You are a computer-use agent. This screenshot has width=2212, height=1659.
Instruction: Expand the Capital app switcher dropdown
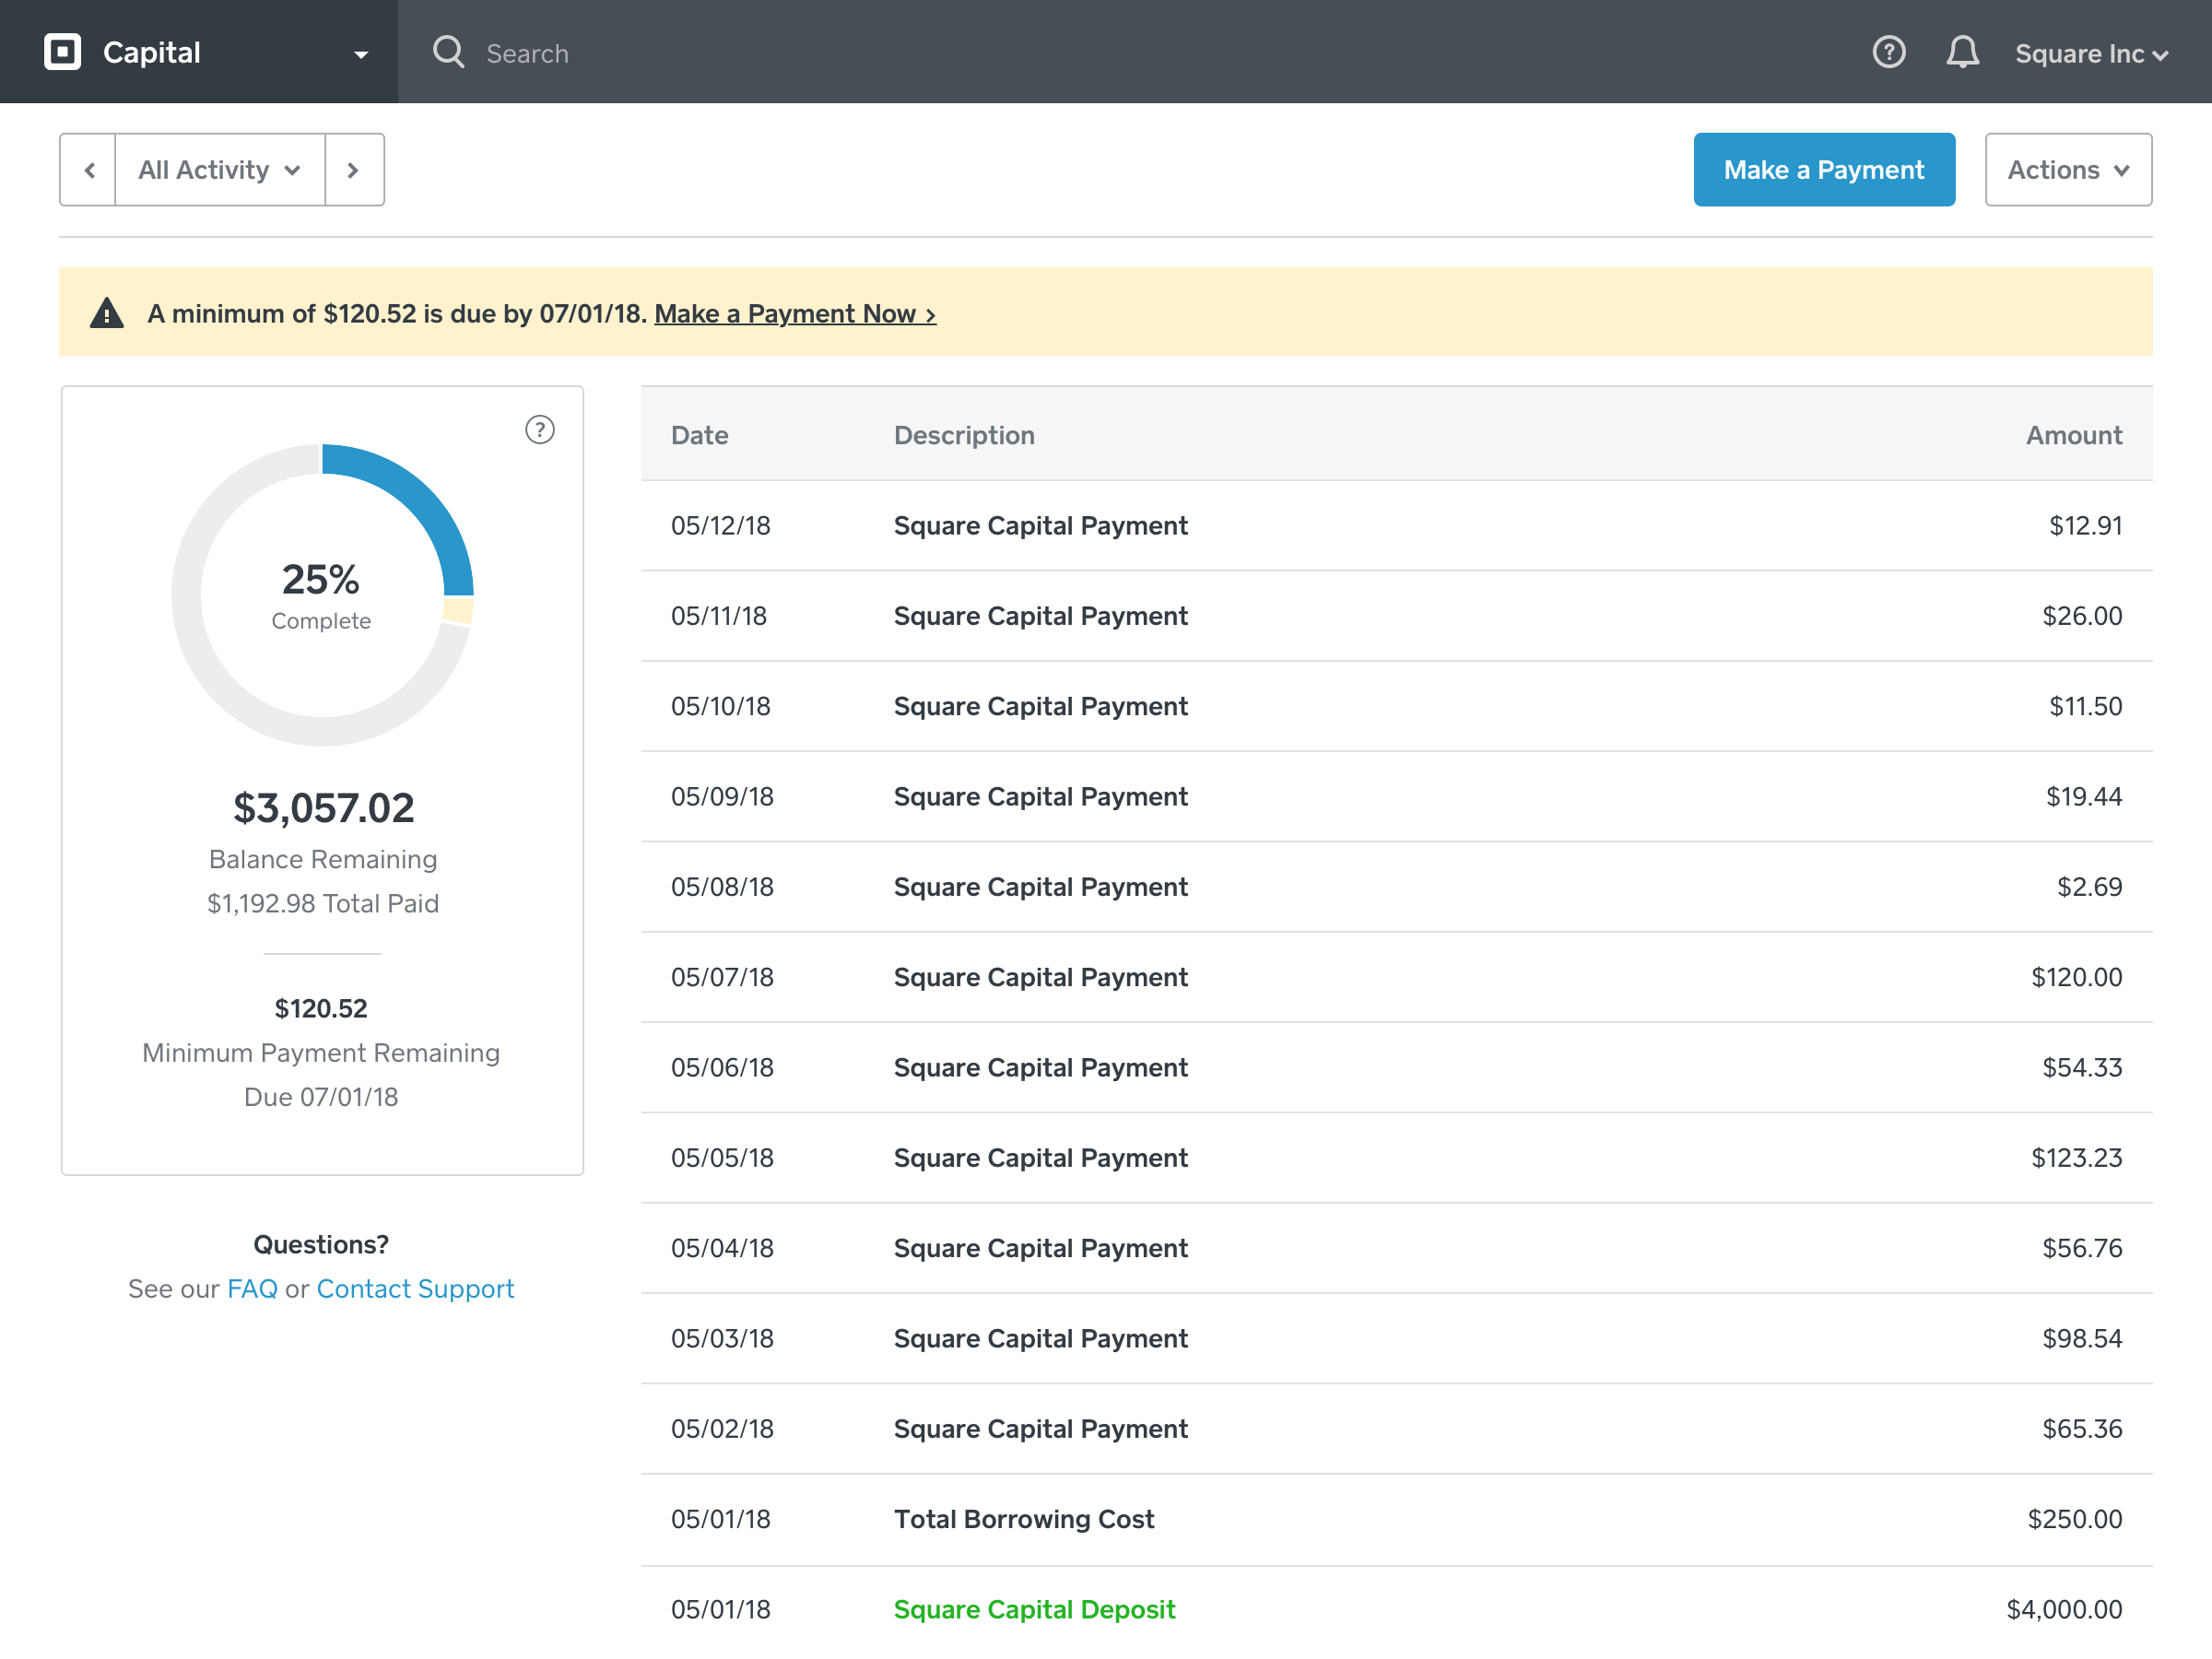[x=361, y=54]
